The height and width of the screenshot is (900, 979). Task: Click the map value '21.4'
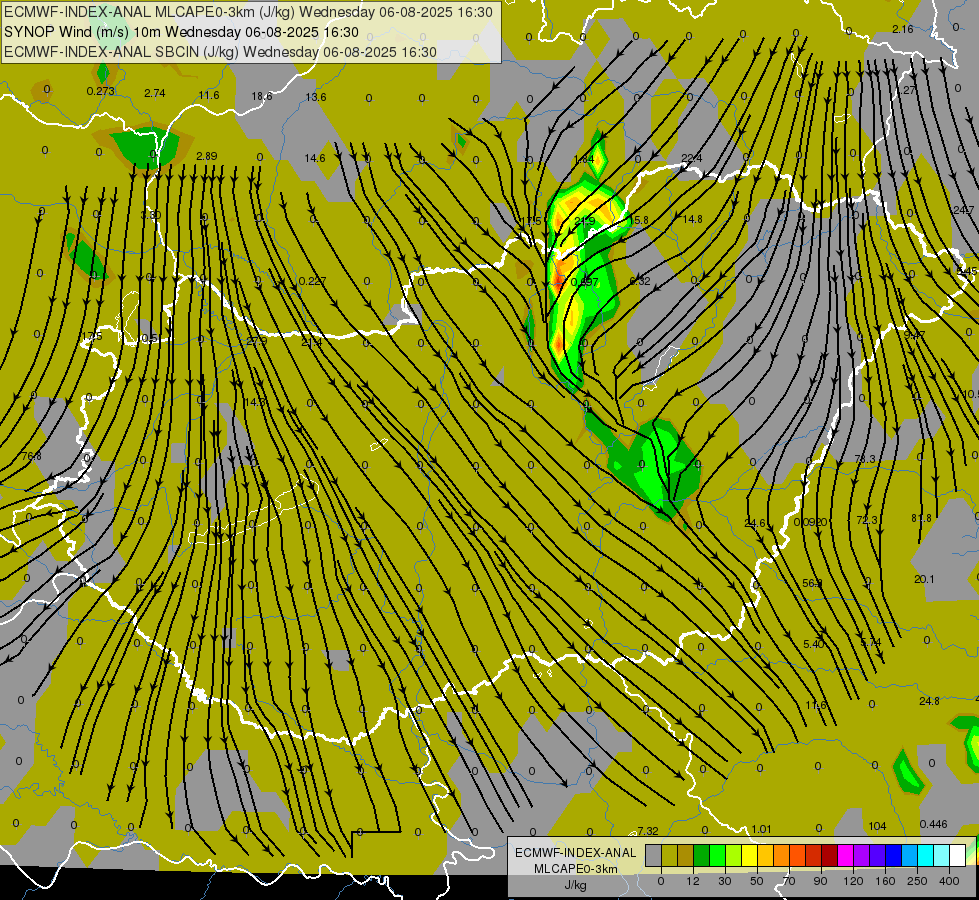coord(312,342)
